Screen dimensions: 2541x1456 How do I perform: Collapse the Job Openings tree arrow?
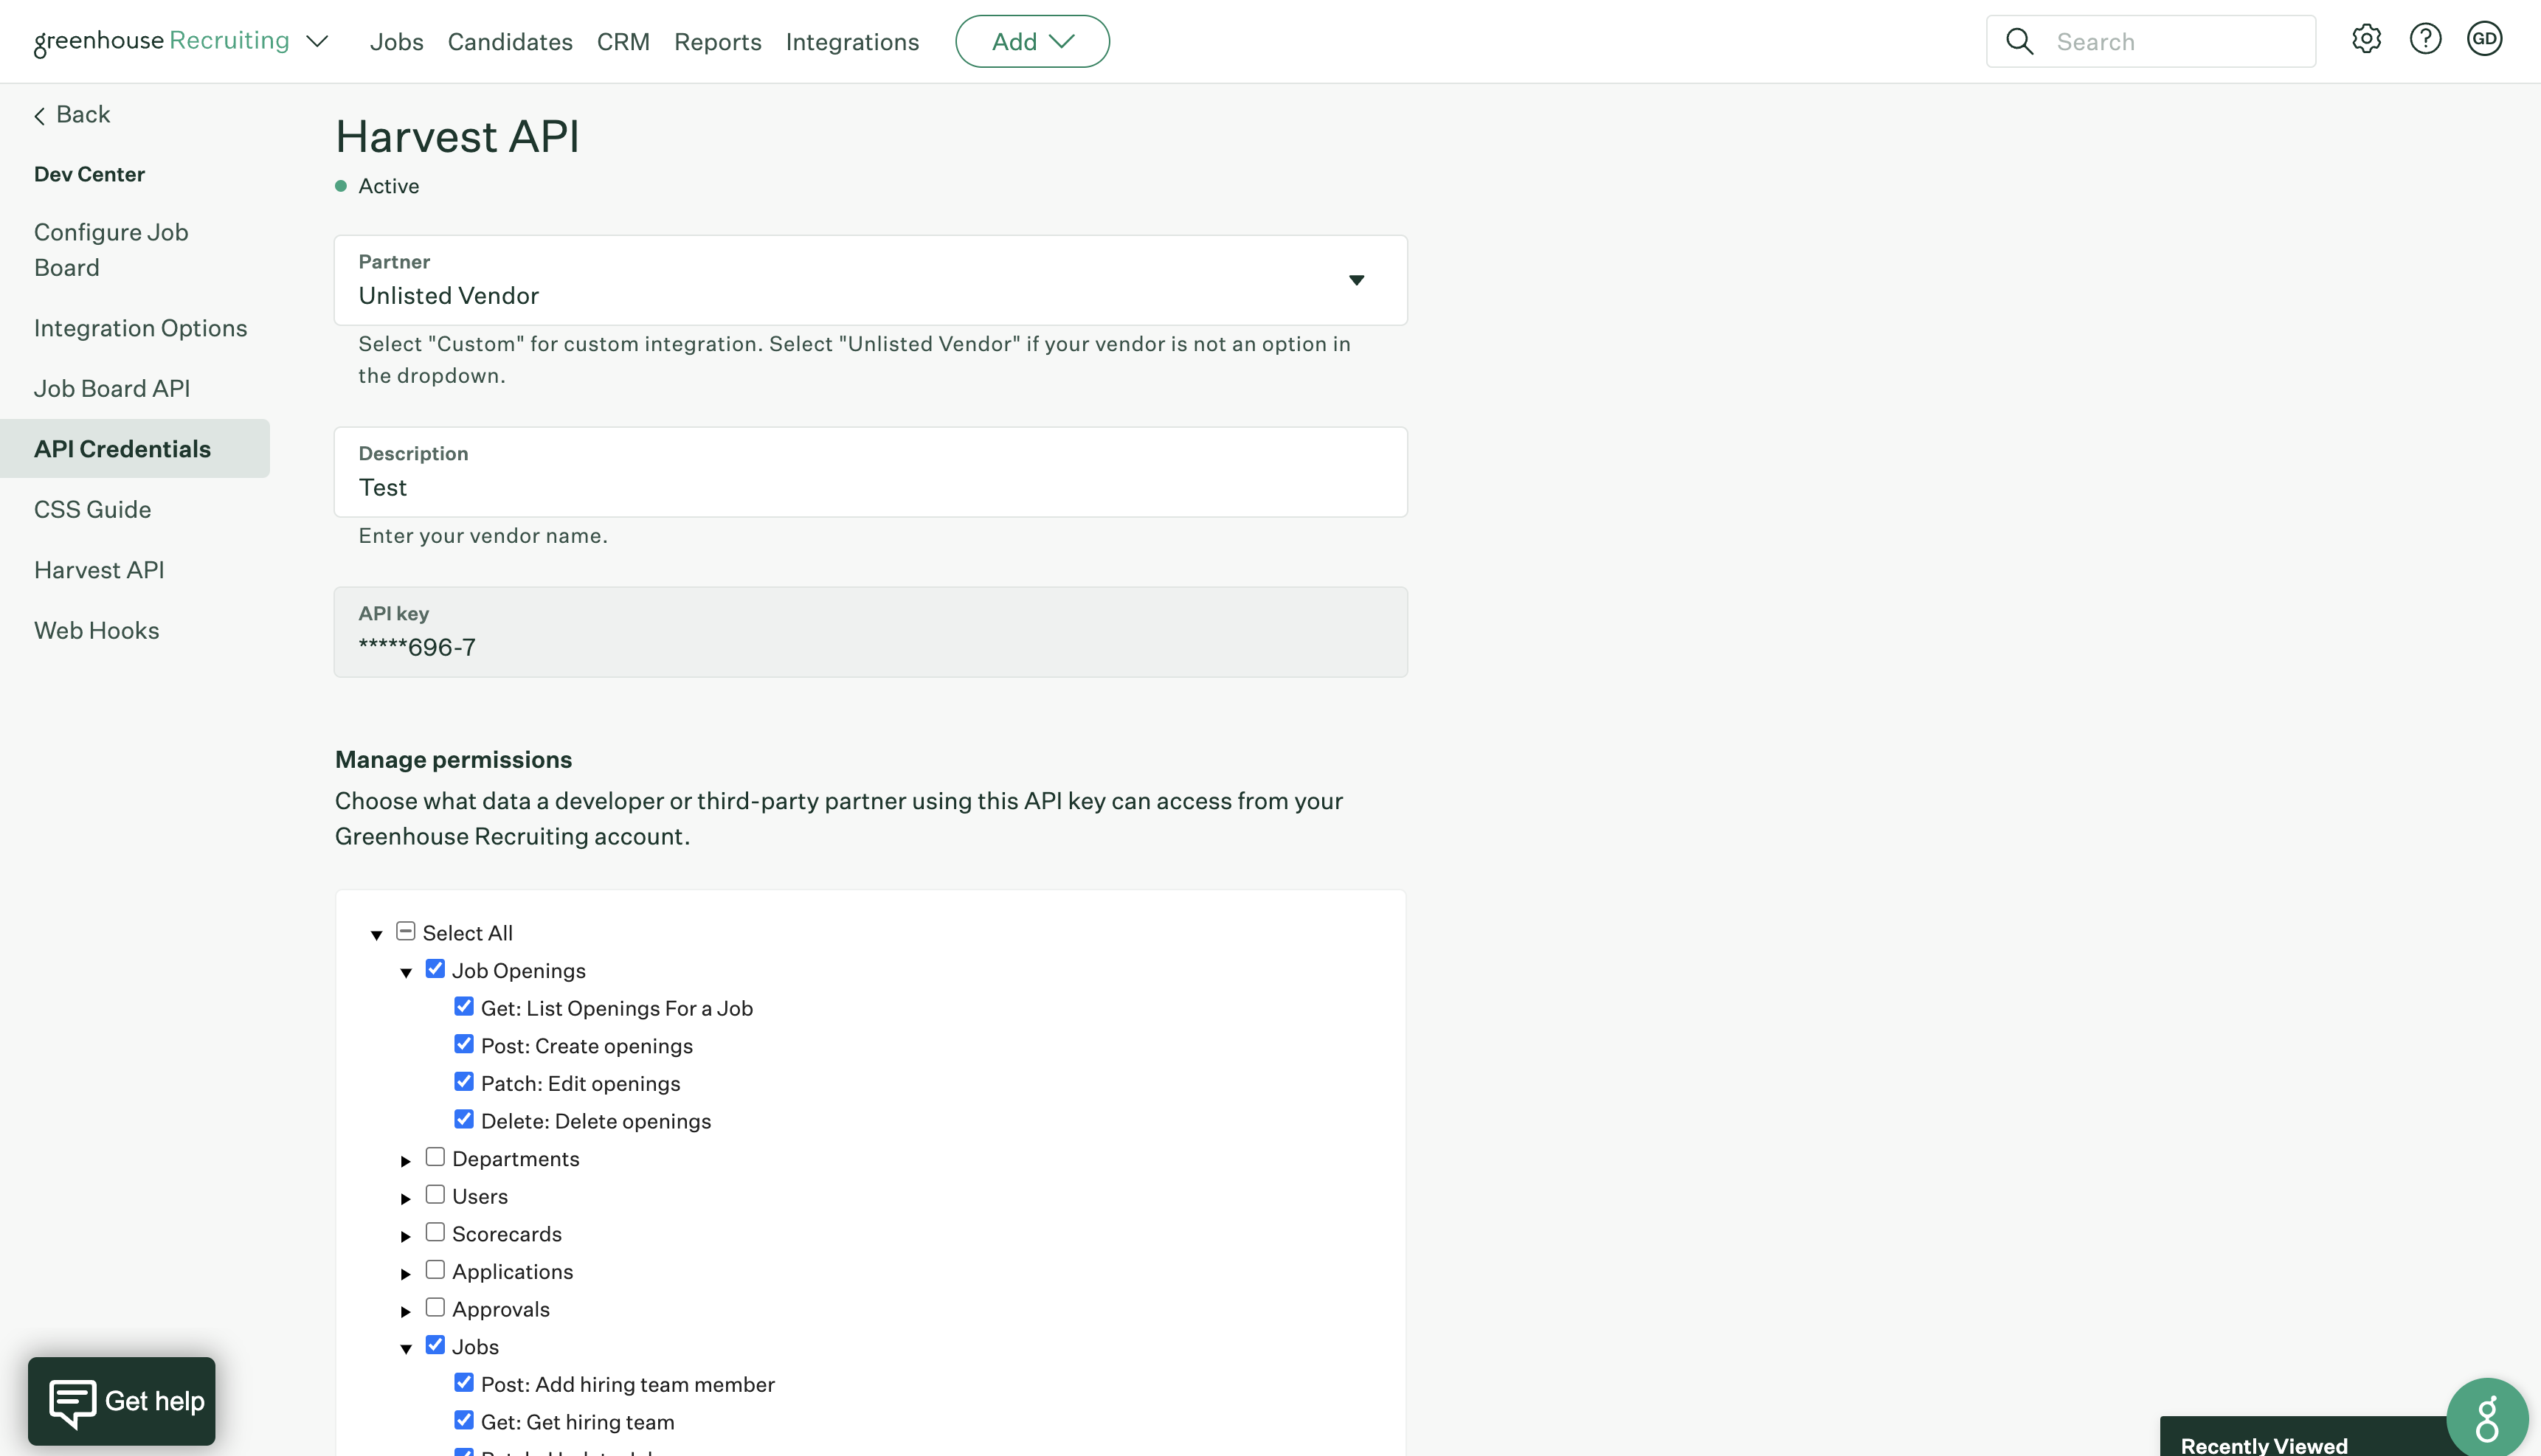pyautogui.click(x=406, y=973)
